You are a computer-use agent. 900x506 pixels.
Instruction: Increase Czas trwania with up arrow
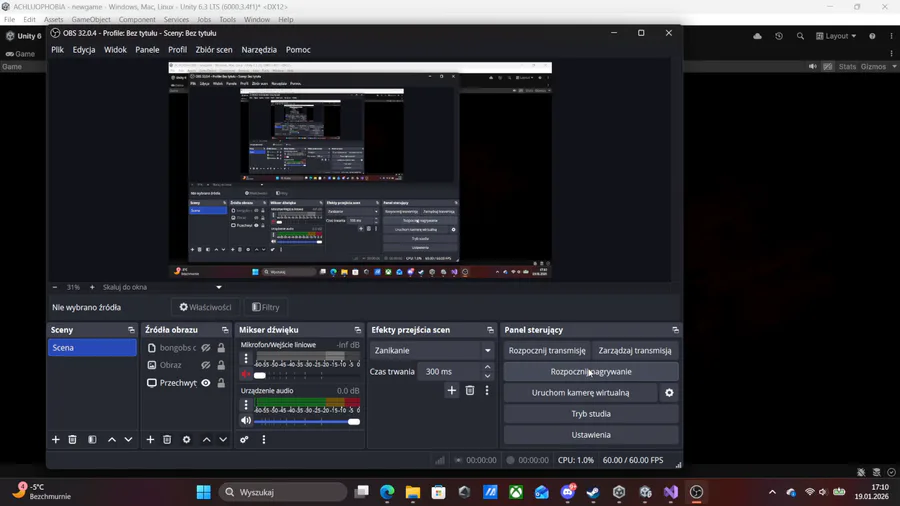487,367
